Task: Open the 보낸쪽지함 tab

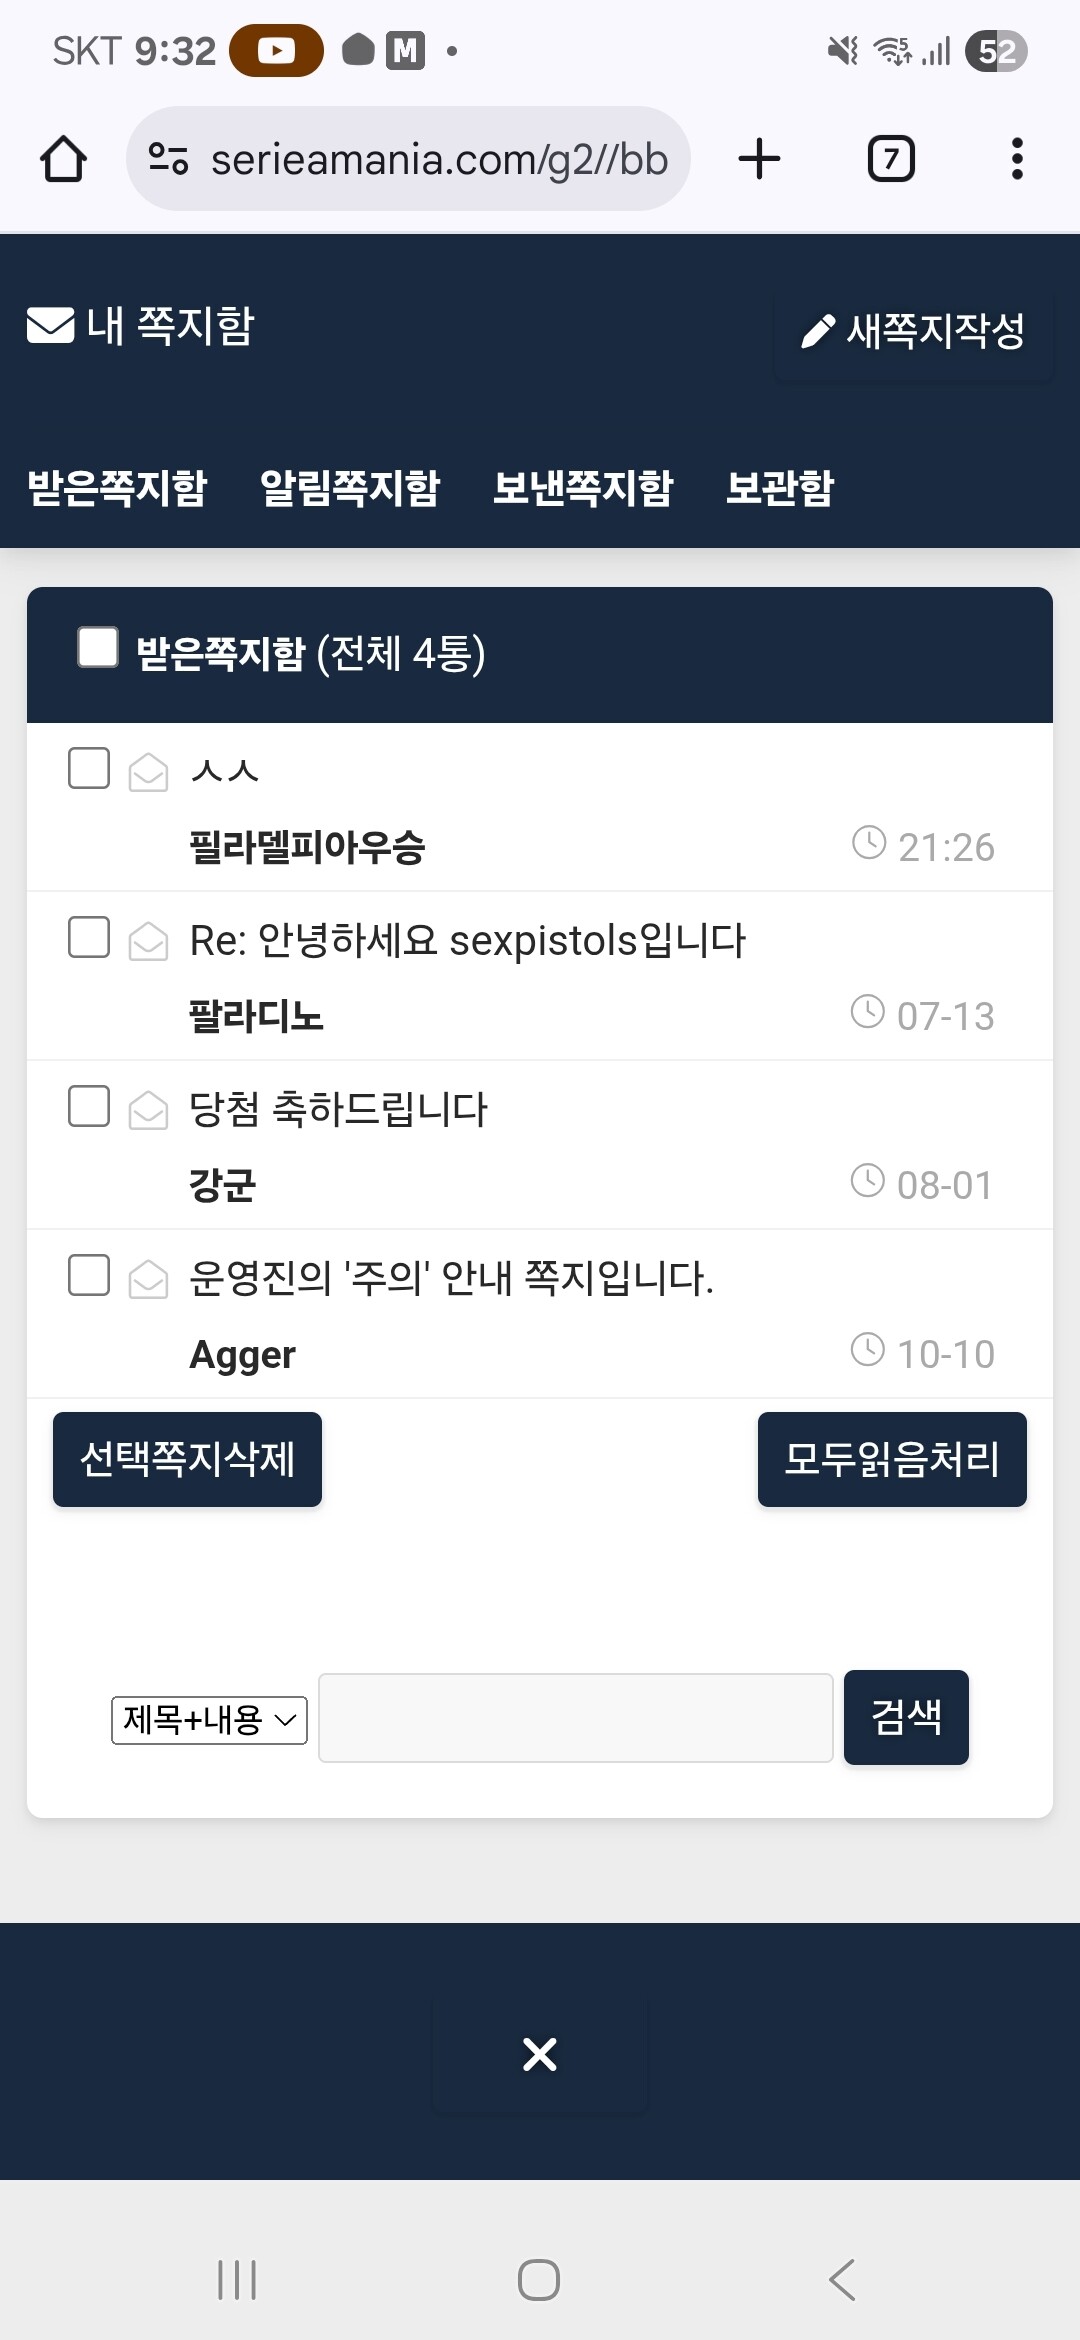Action: 583,488
